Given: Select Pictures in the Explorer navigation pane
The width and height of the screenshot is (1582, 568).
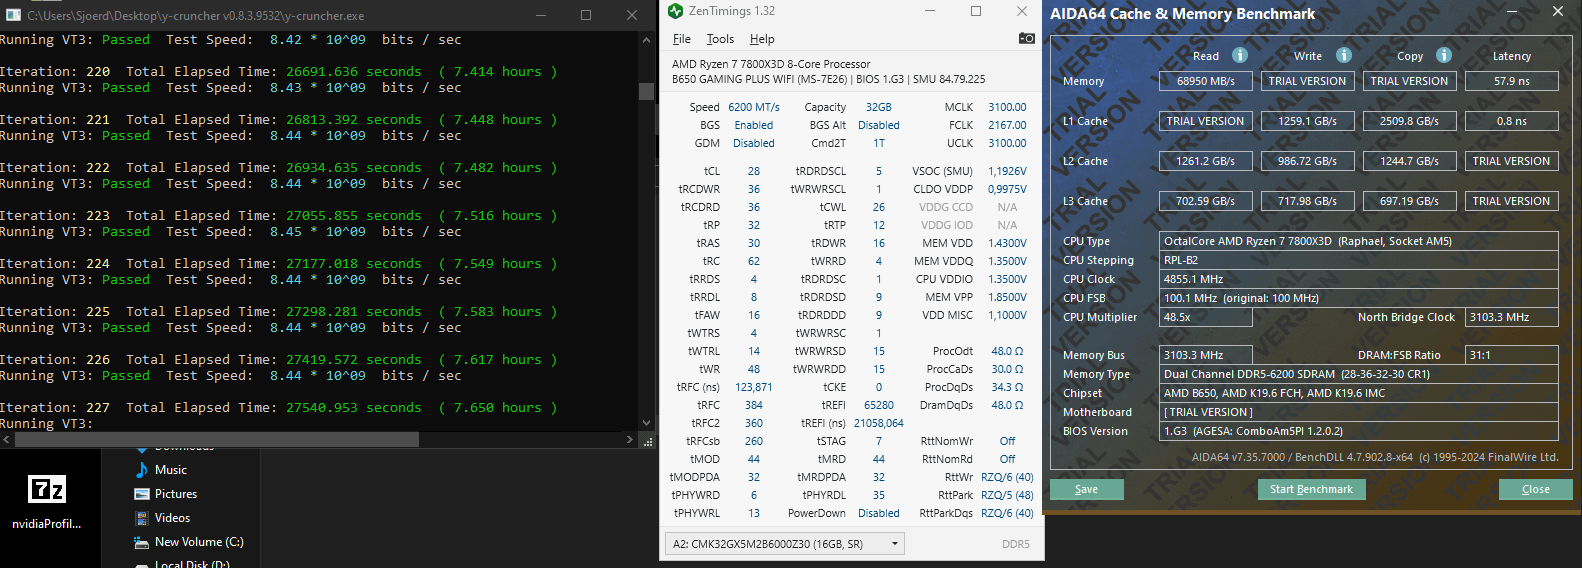Looking at the screenshot, I should pos(176,494).
